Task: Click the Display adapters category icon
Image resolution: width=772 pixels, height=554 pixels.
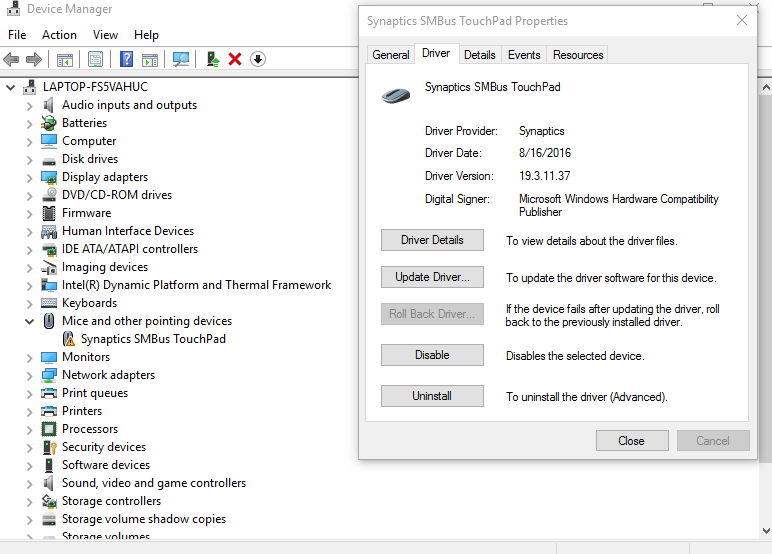Action: point(49,177)
